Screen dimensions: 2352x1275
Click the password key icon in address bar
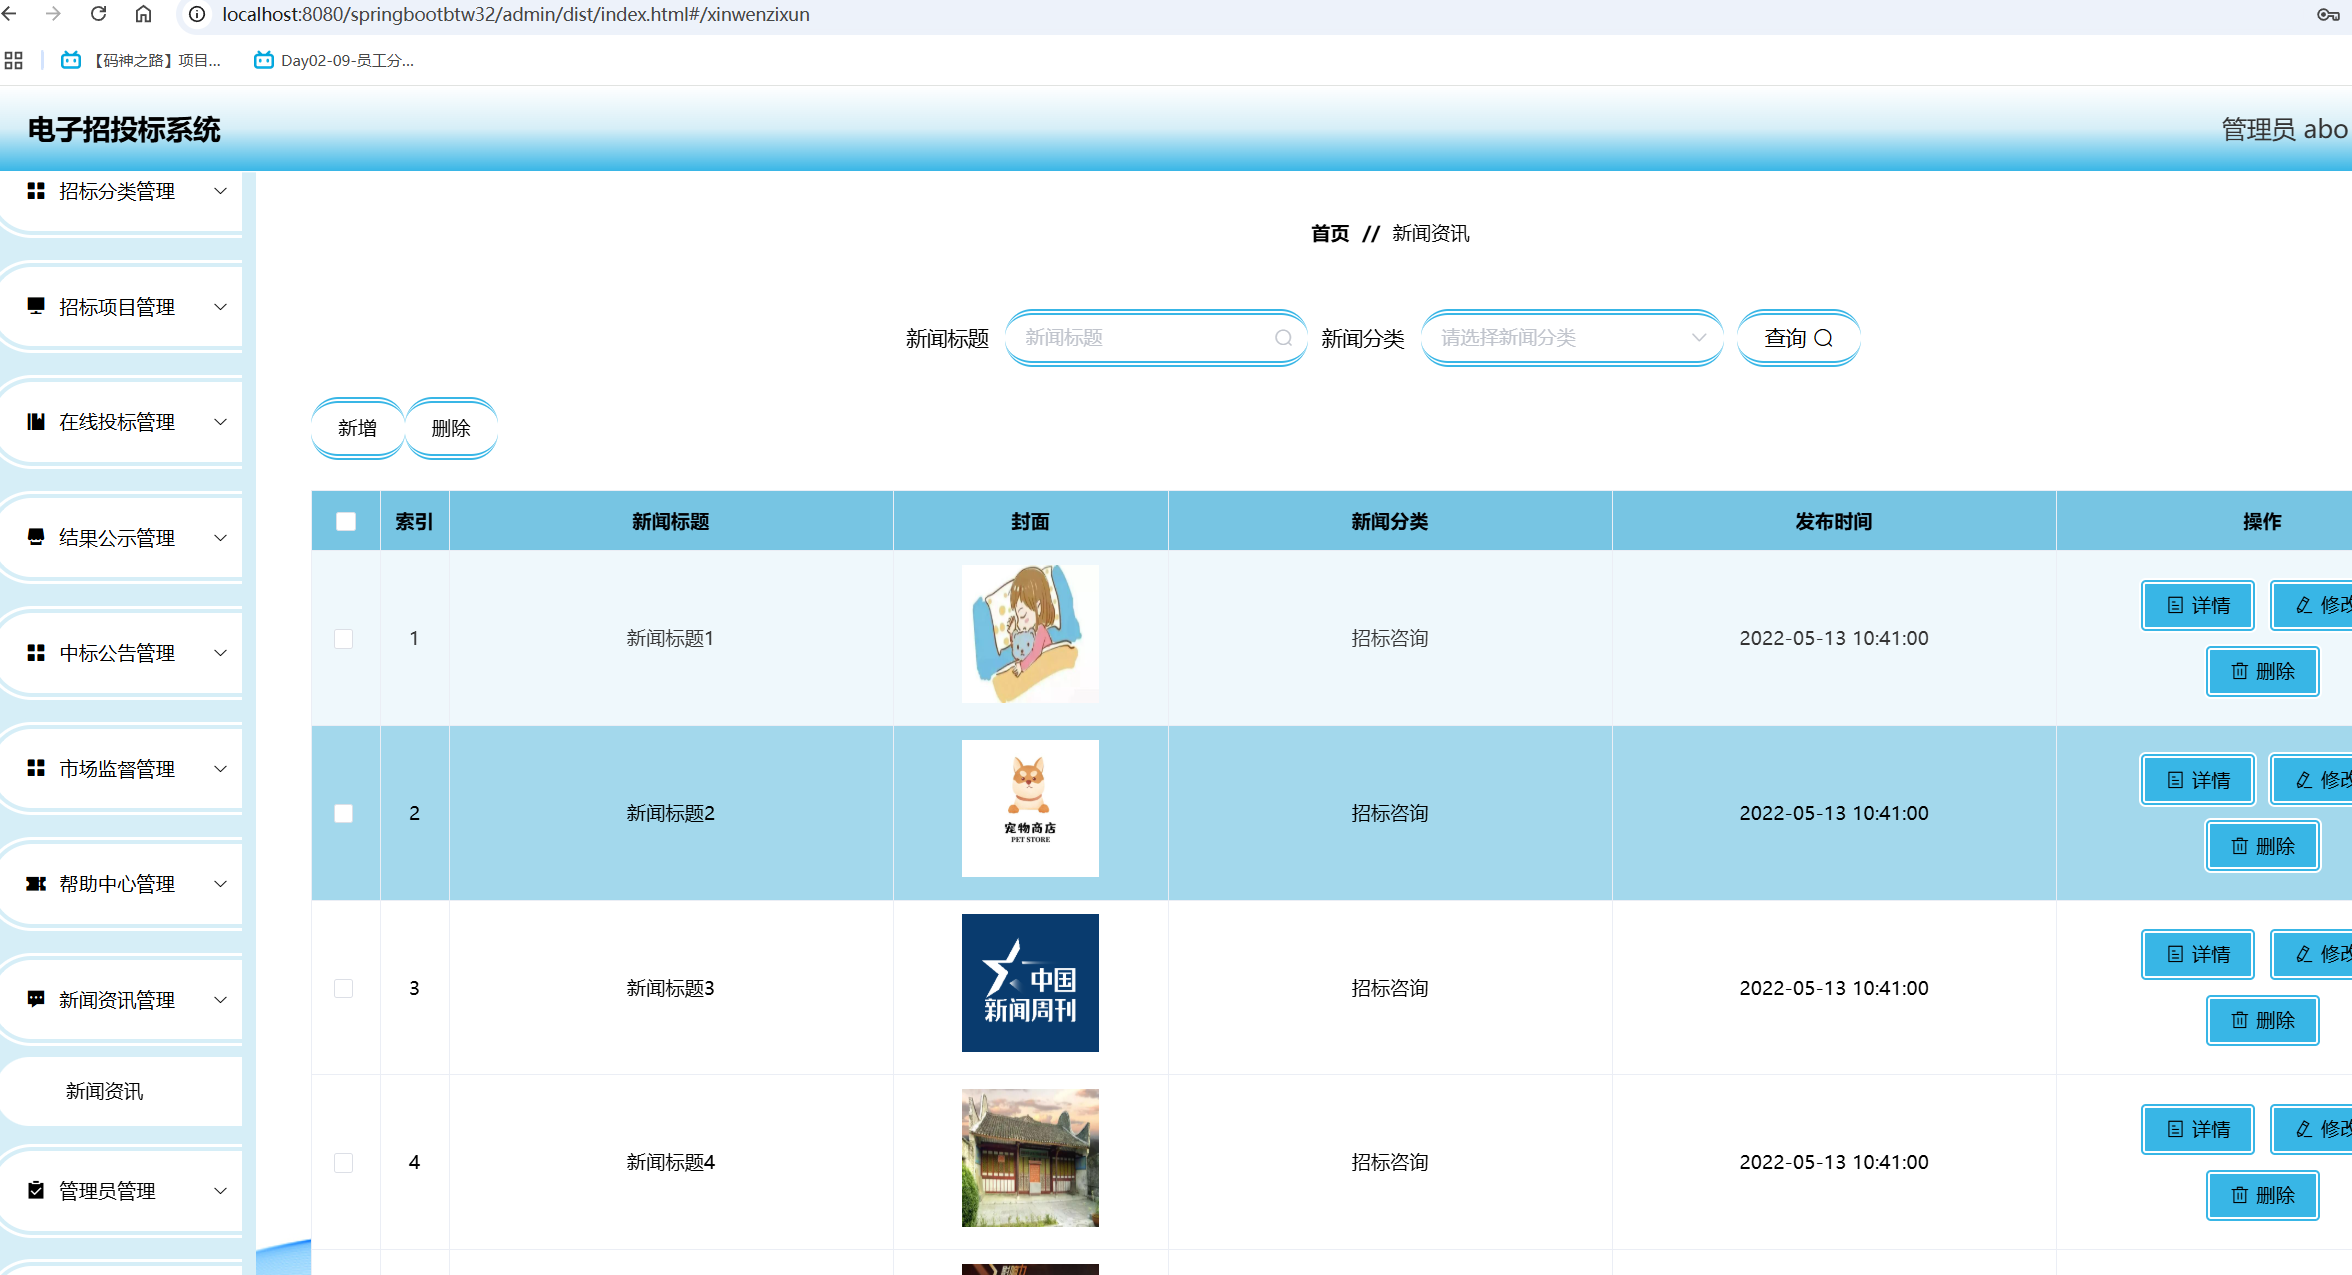tap(2328, 14)
